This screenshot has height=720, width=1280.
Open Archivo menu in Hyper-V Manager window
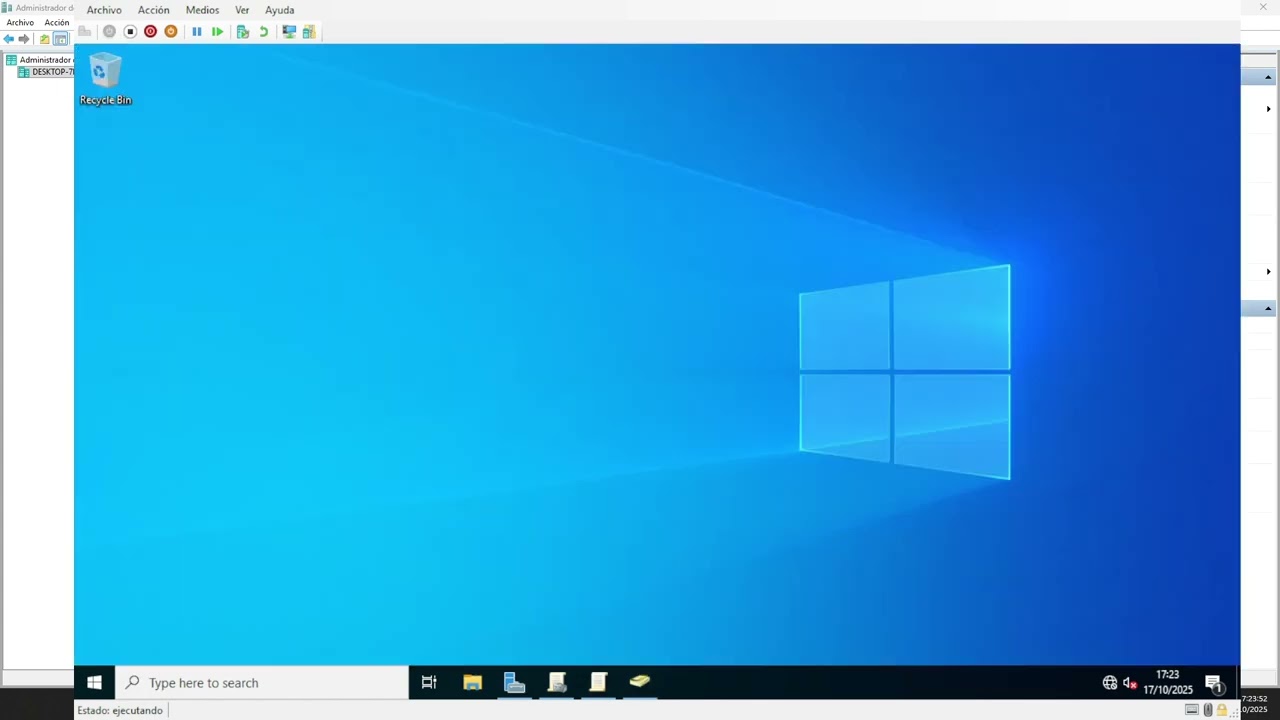(x=20, y=23)
